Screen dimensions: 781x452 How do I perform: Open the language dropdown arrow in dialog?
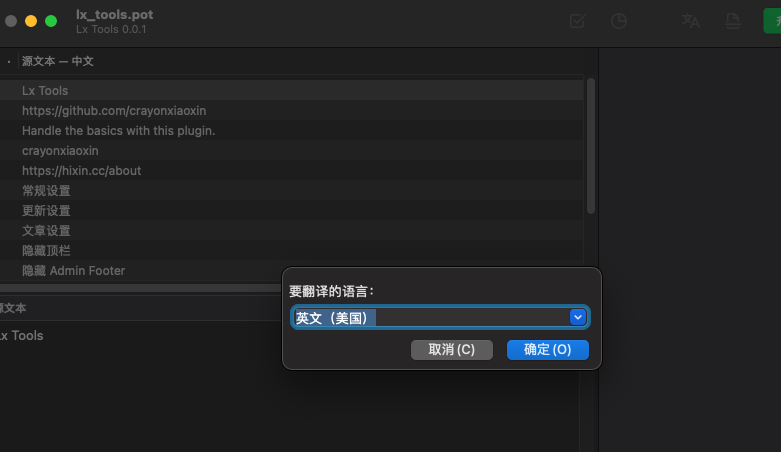click(577, 317)
